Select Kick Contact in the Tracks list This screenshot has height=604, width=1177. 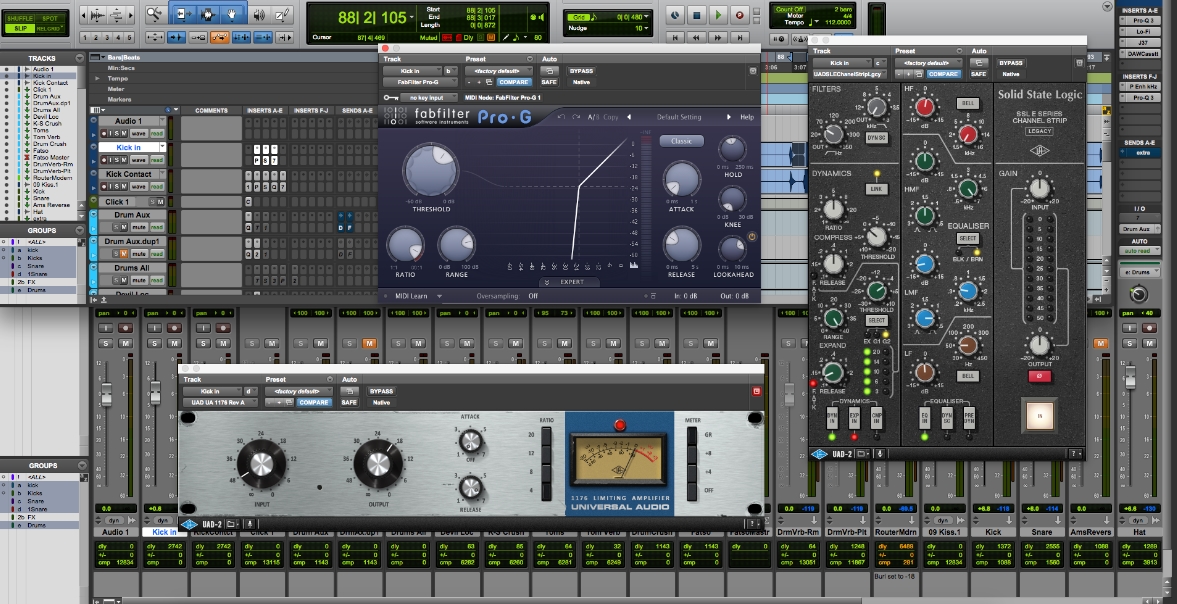(x=50, y=83)
